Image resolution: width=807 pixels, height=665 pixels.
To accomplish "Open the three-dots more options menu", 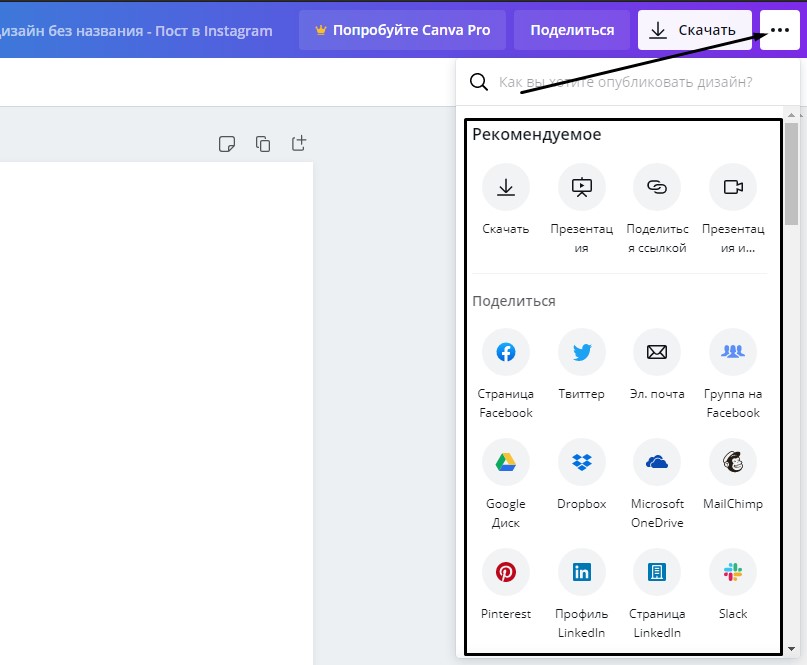I will click(779, 30).
